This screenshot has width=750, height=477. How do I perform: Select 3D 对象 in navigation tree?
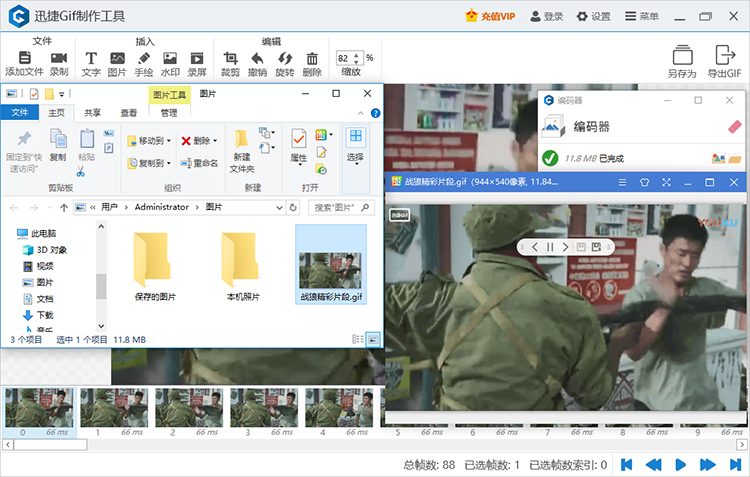pyautogui.click(x=45, y=250)
